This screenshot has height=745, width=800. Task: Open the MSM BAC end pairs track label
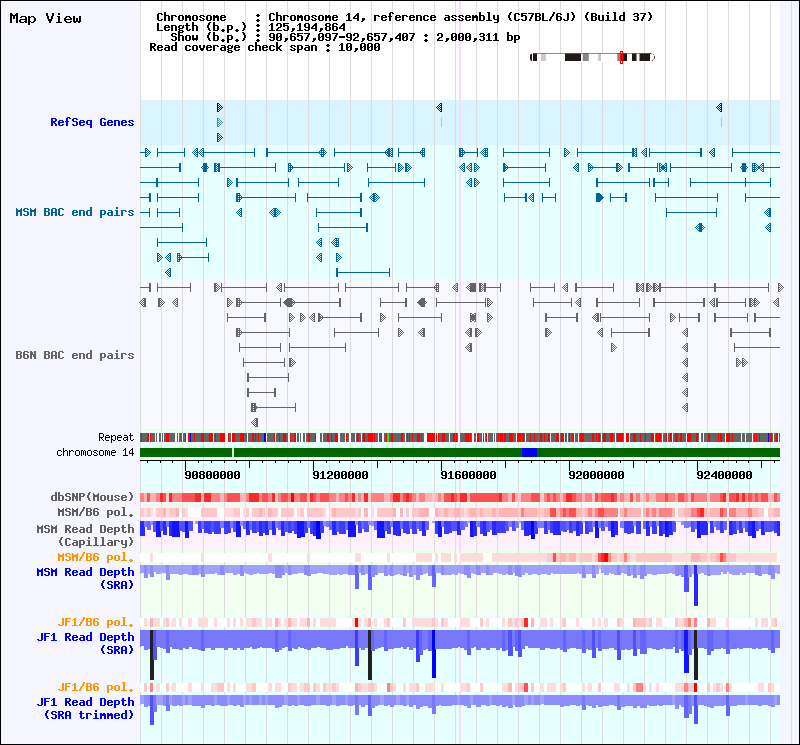click(74, 212)
